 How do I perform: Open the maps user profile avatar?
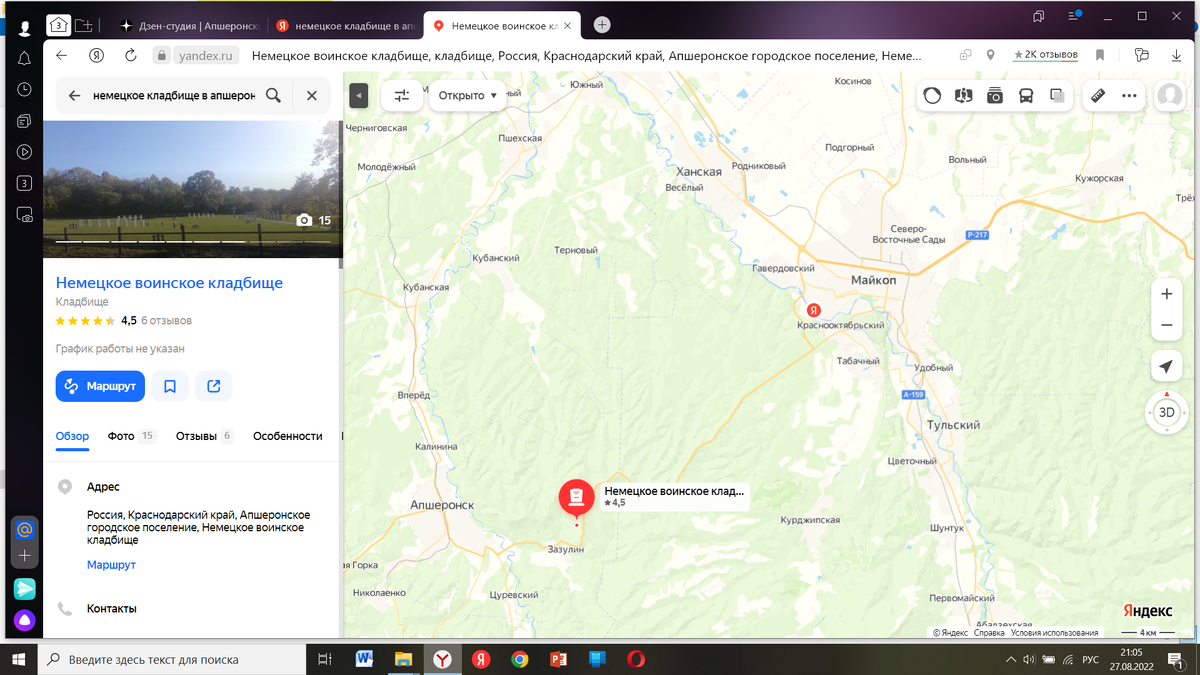(x=1169, y=96)
